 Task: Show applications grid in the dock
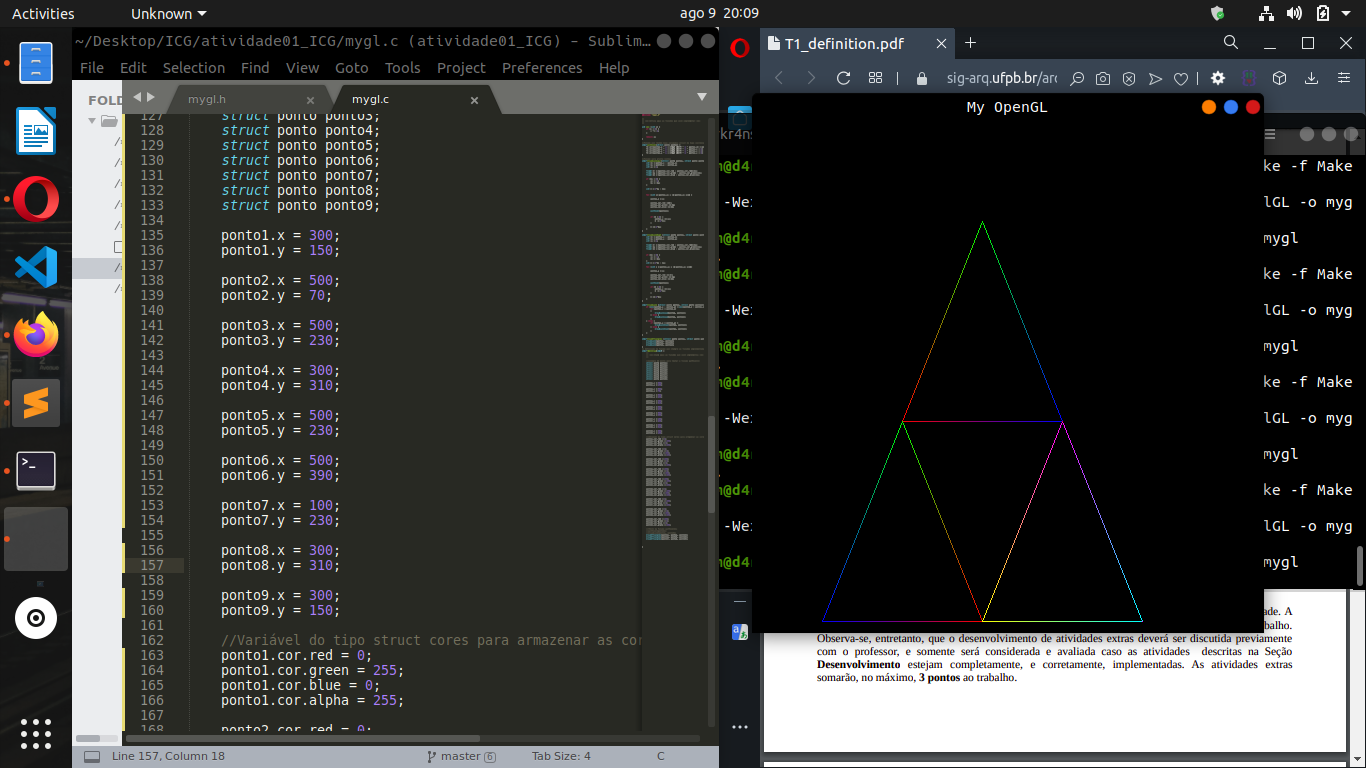36,733
